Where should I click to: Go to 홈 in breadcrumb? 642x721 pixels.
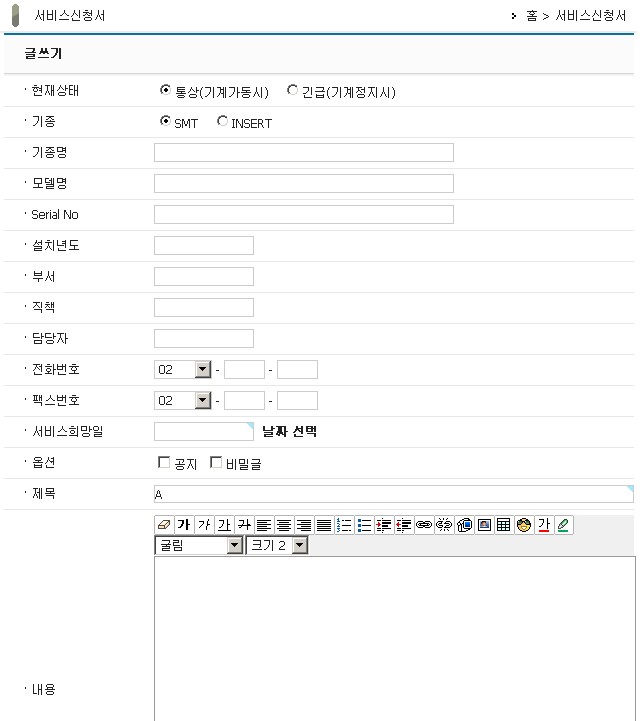tap(532, 16)
